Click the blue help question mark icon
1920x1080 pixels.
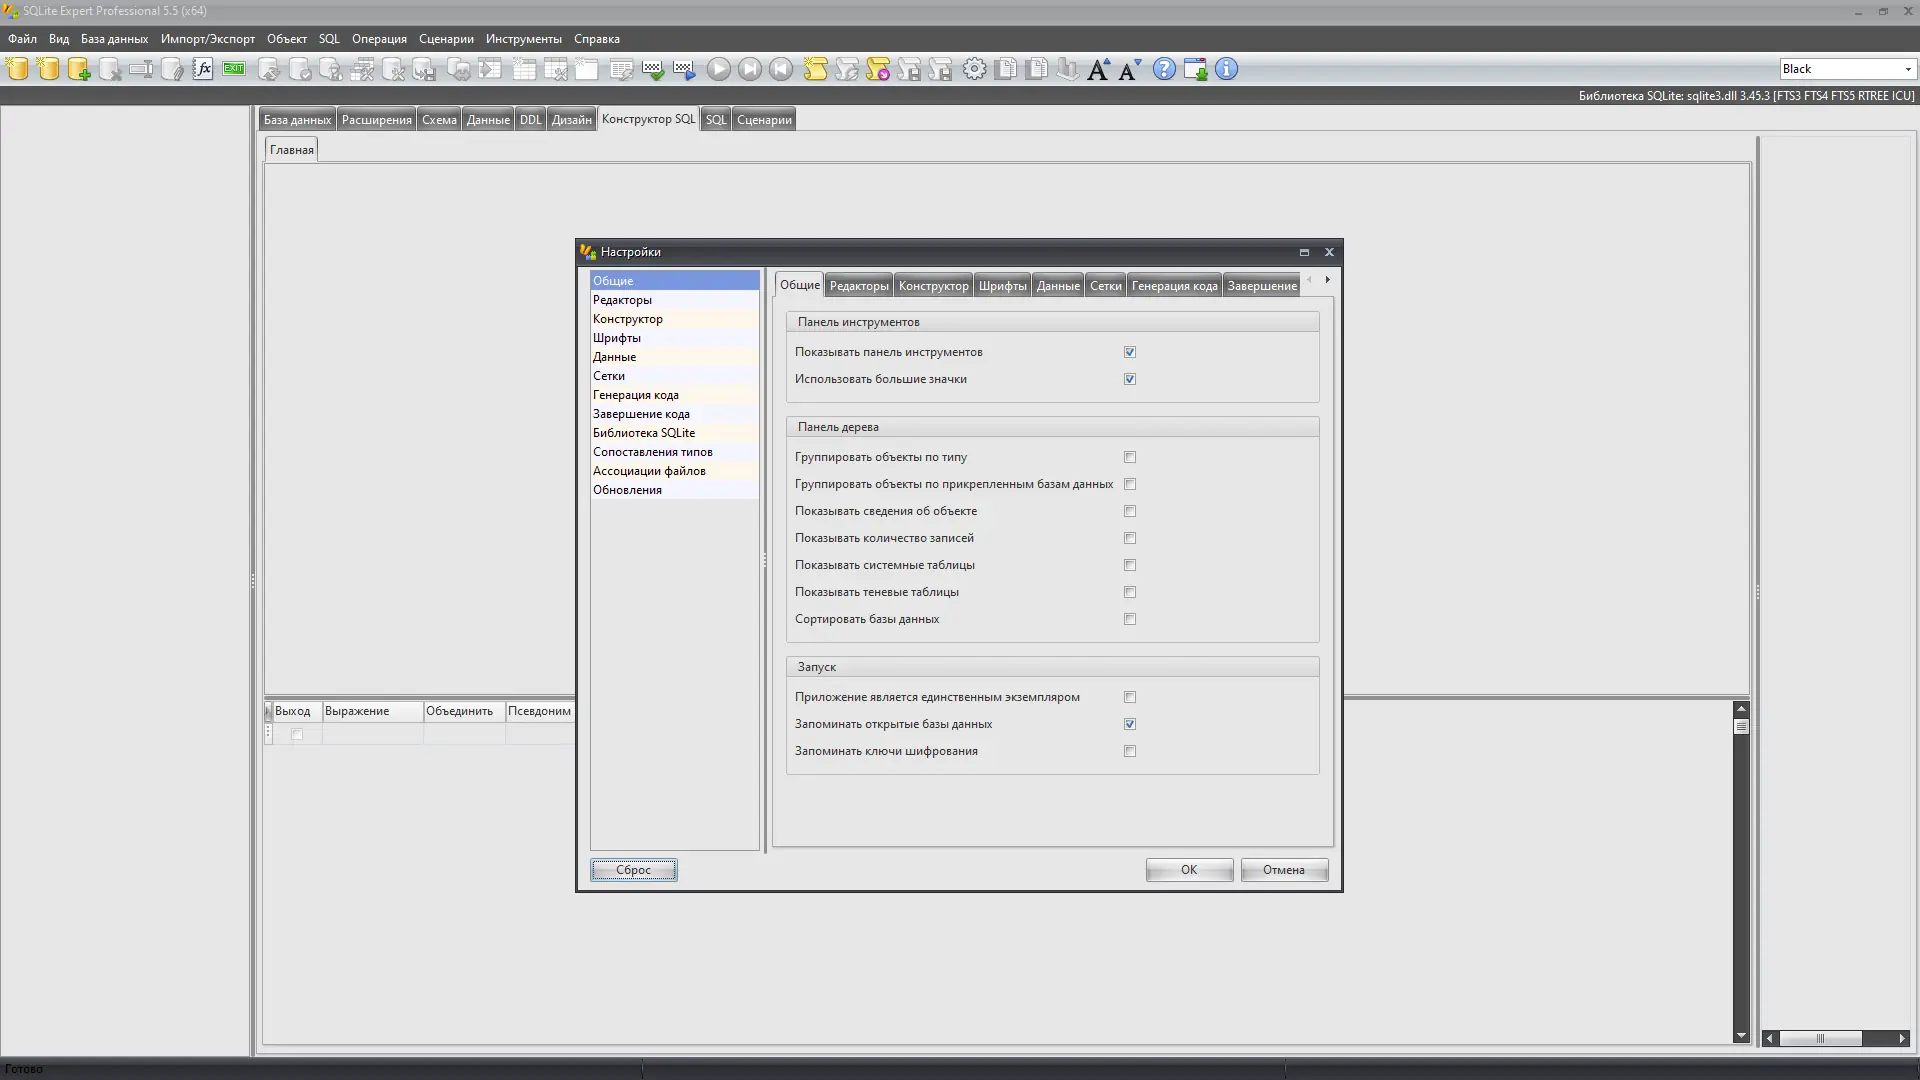[x=1164, y=69]
